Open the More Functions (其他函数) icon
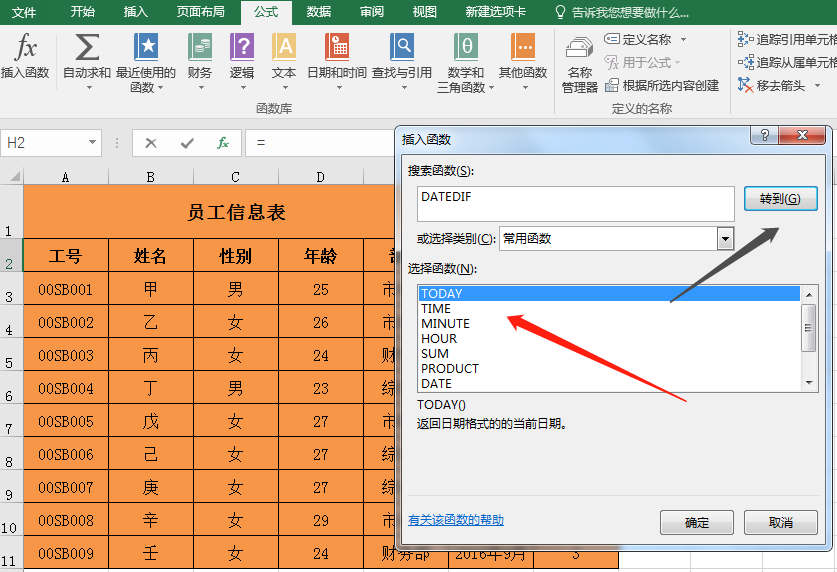 pyautogui.click(x=523, y=46)
